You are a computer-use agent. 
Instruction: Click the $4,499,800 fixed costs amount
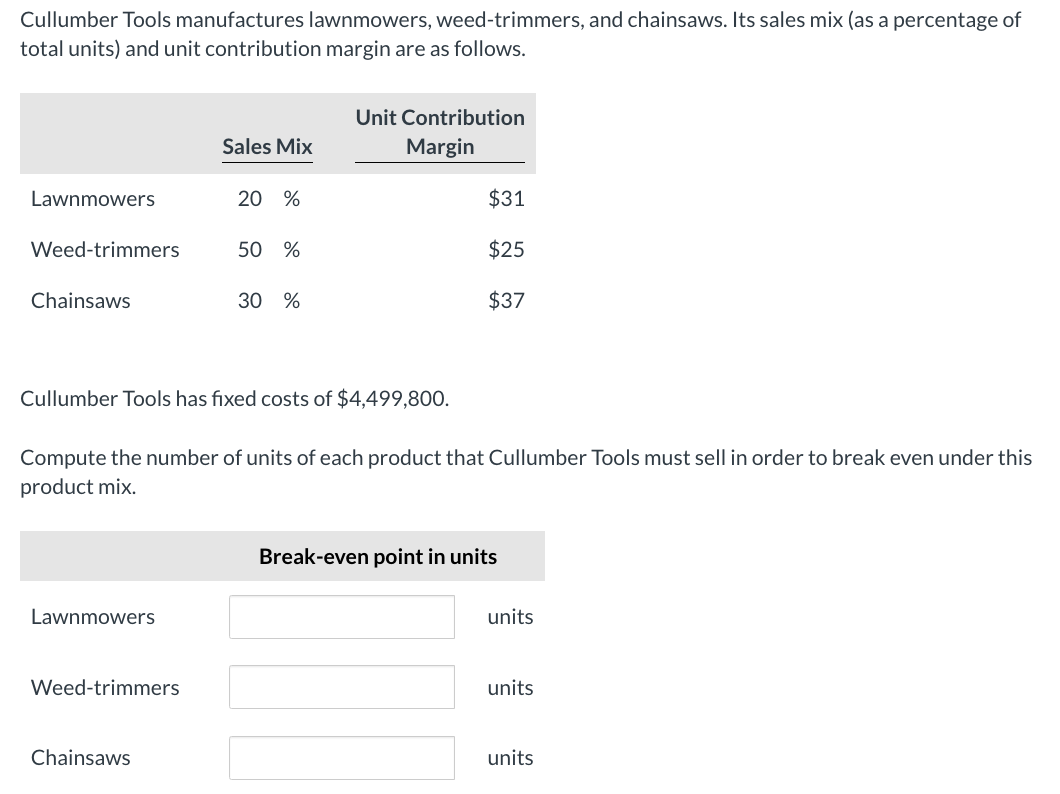(x=392, y=400)
